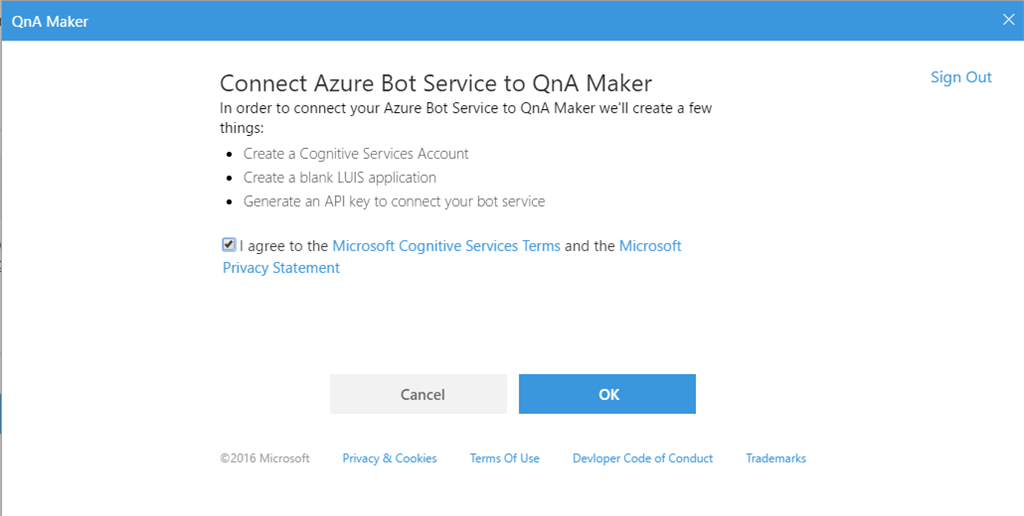The image size is (1024, 516).
Task: Open the Devloper Code of Conduct link
Action: tap(642, 458)
